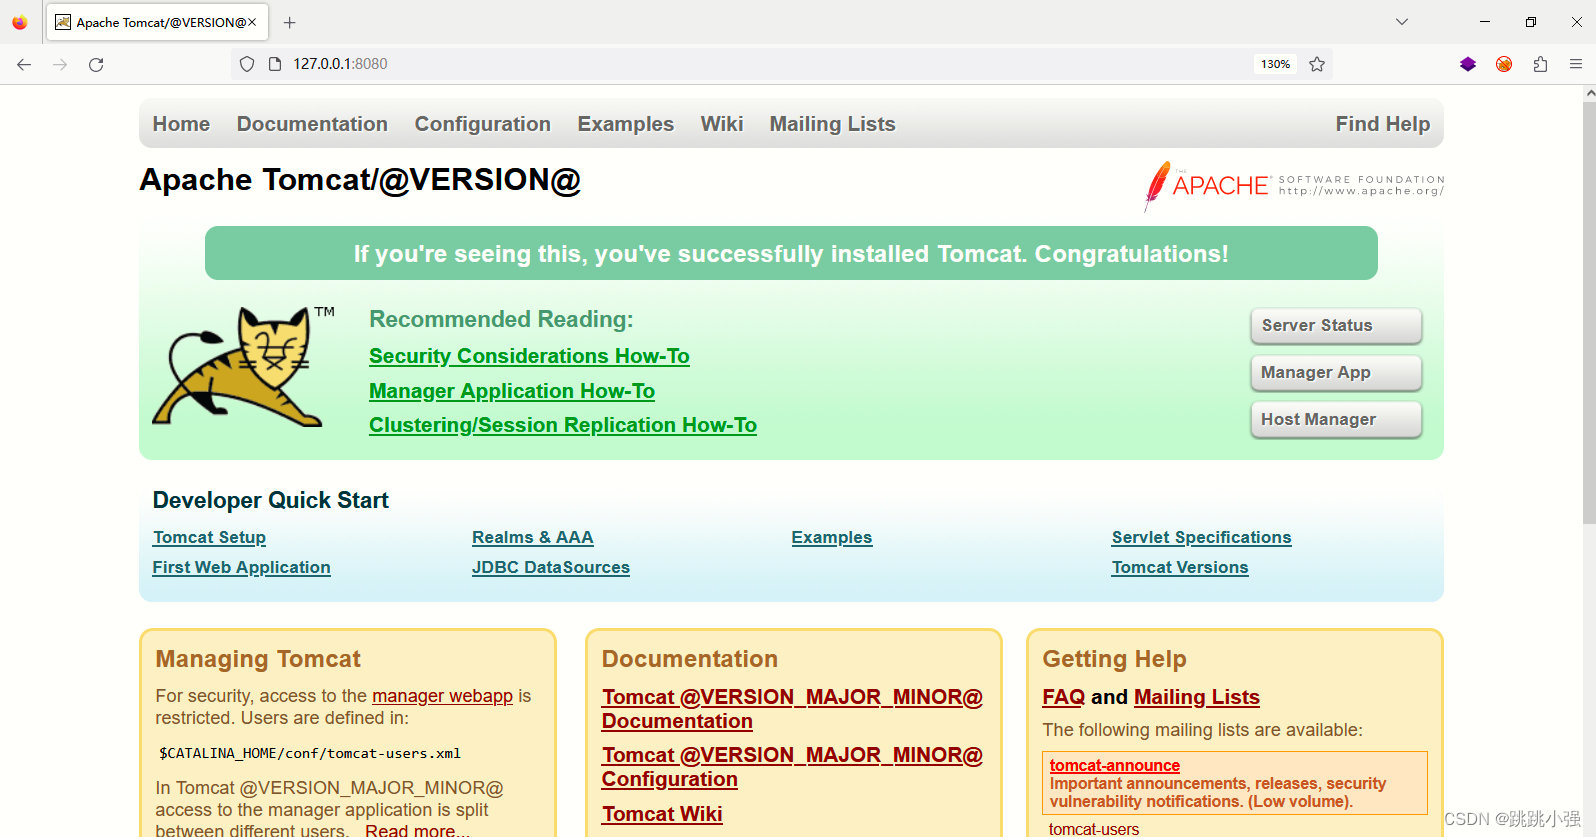Image resolution: width=1596 pixels, height=837 pixels.
Task: Click the scrollbar up arrow
Action: pyautogui.click(x=1589, y=92)
